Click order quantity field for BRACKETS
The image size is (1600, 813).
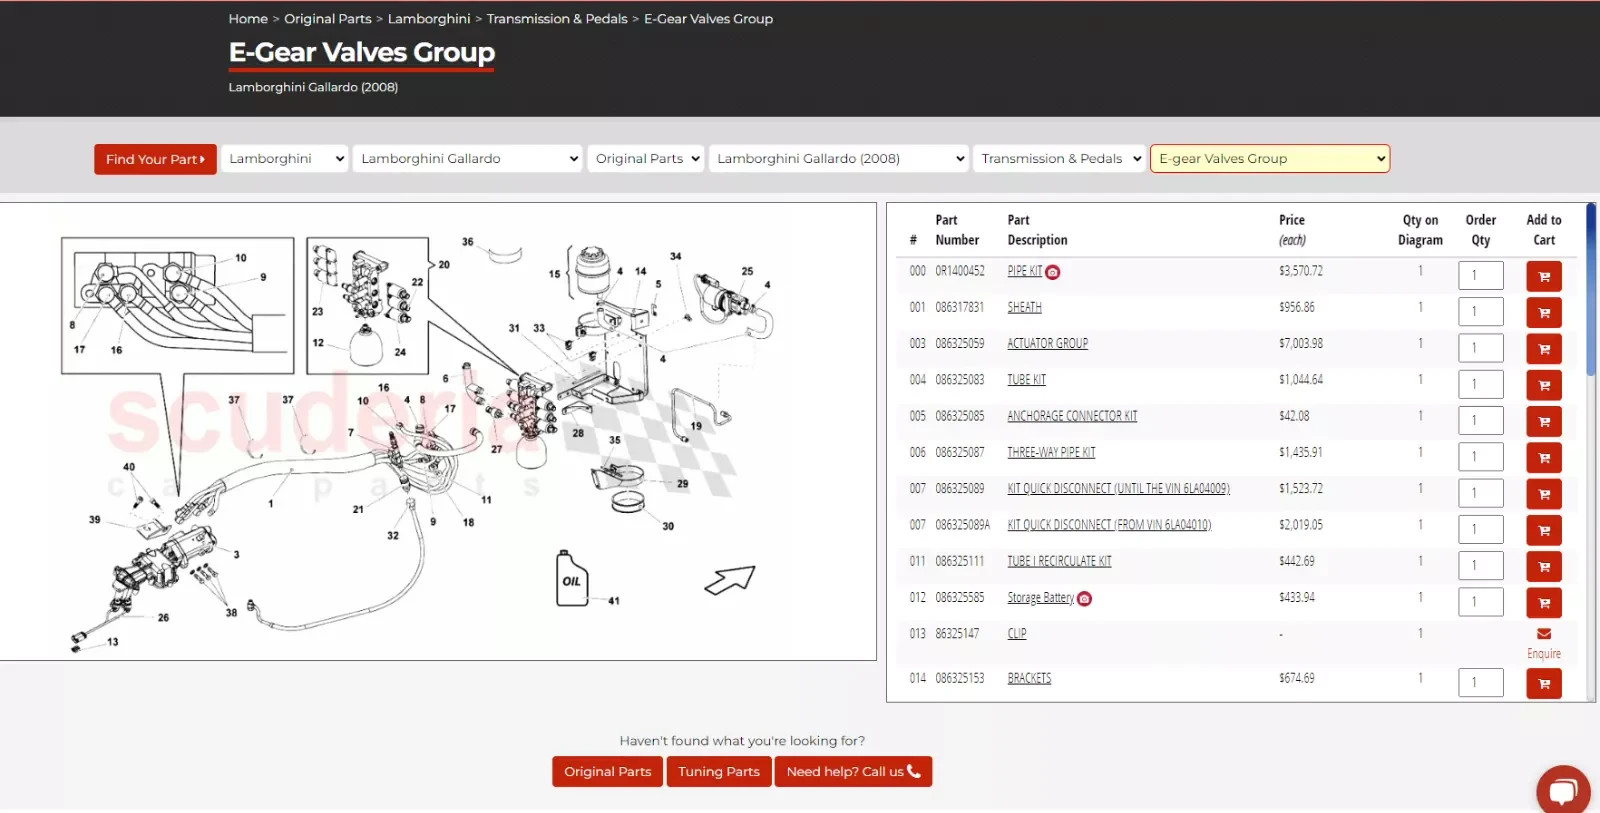pyautogui.click(x=1481, y=683)
